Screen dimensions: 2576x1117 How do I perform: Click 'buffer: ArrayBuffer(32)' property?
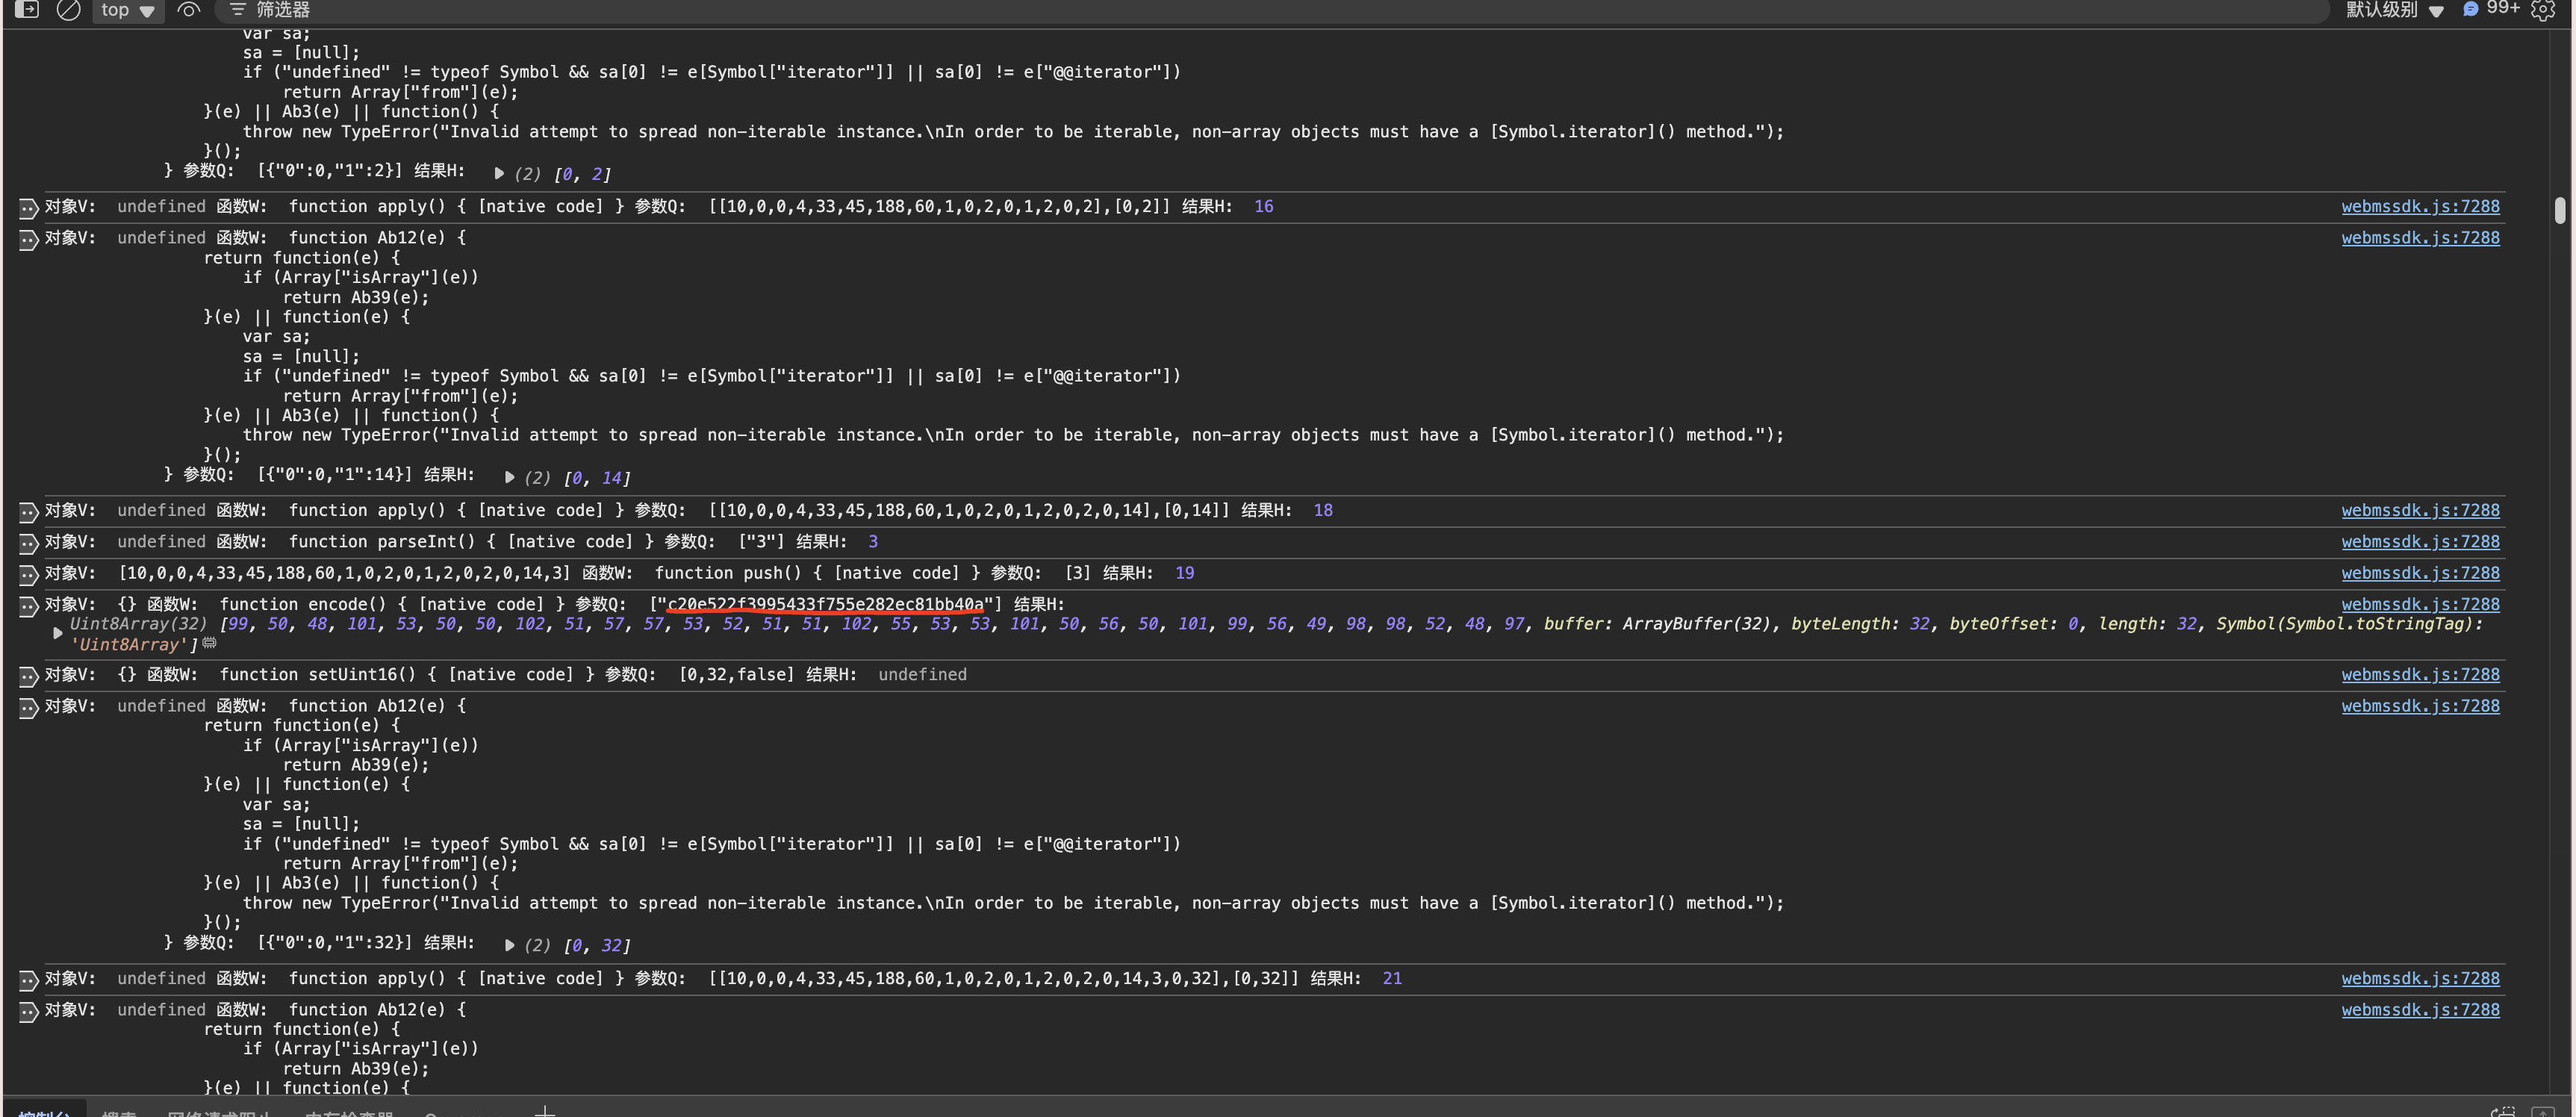(1658, 623)
